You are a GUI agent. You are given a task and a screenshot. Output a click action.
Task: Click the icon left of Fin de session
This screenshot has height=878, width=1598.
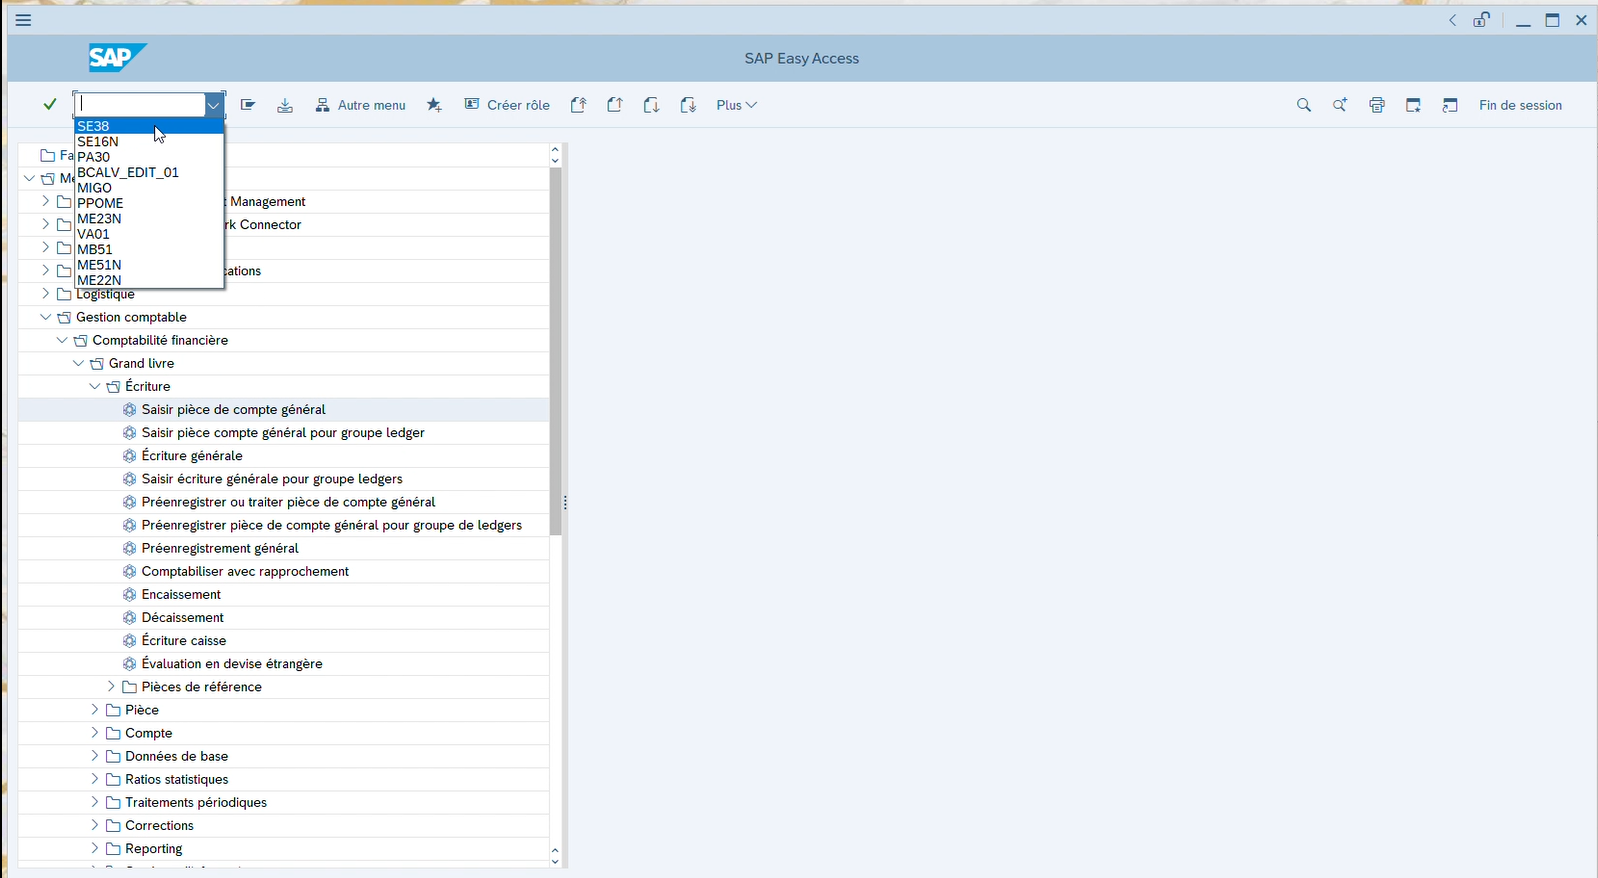1450,105
